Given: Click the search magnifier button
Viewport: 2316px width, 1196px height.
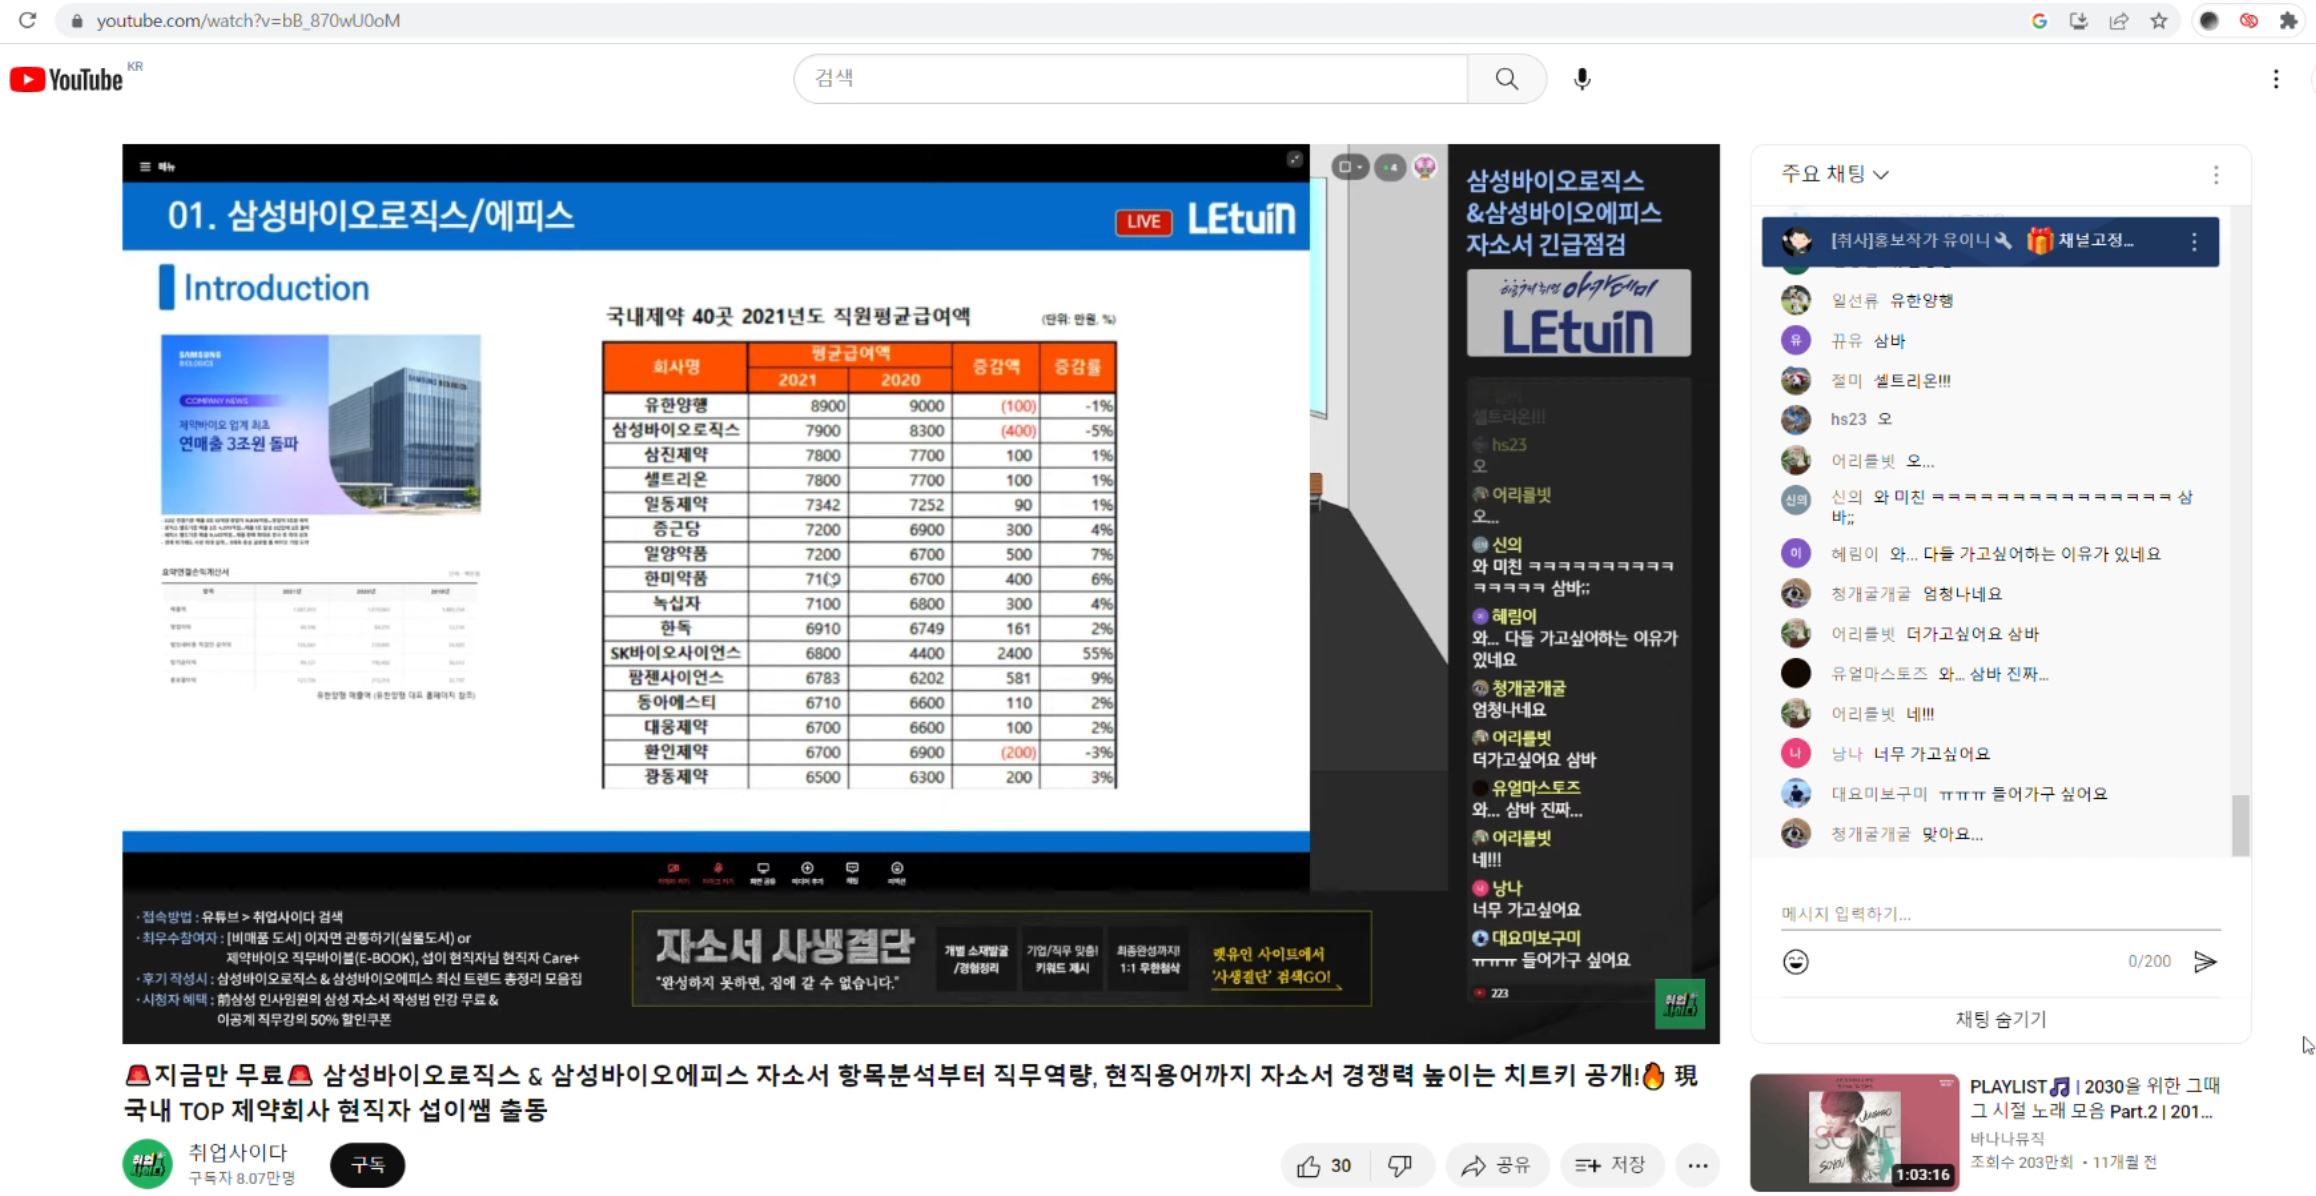Looking at the screenshot, I should click(1506, 78).
